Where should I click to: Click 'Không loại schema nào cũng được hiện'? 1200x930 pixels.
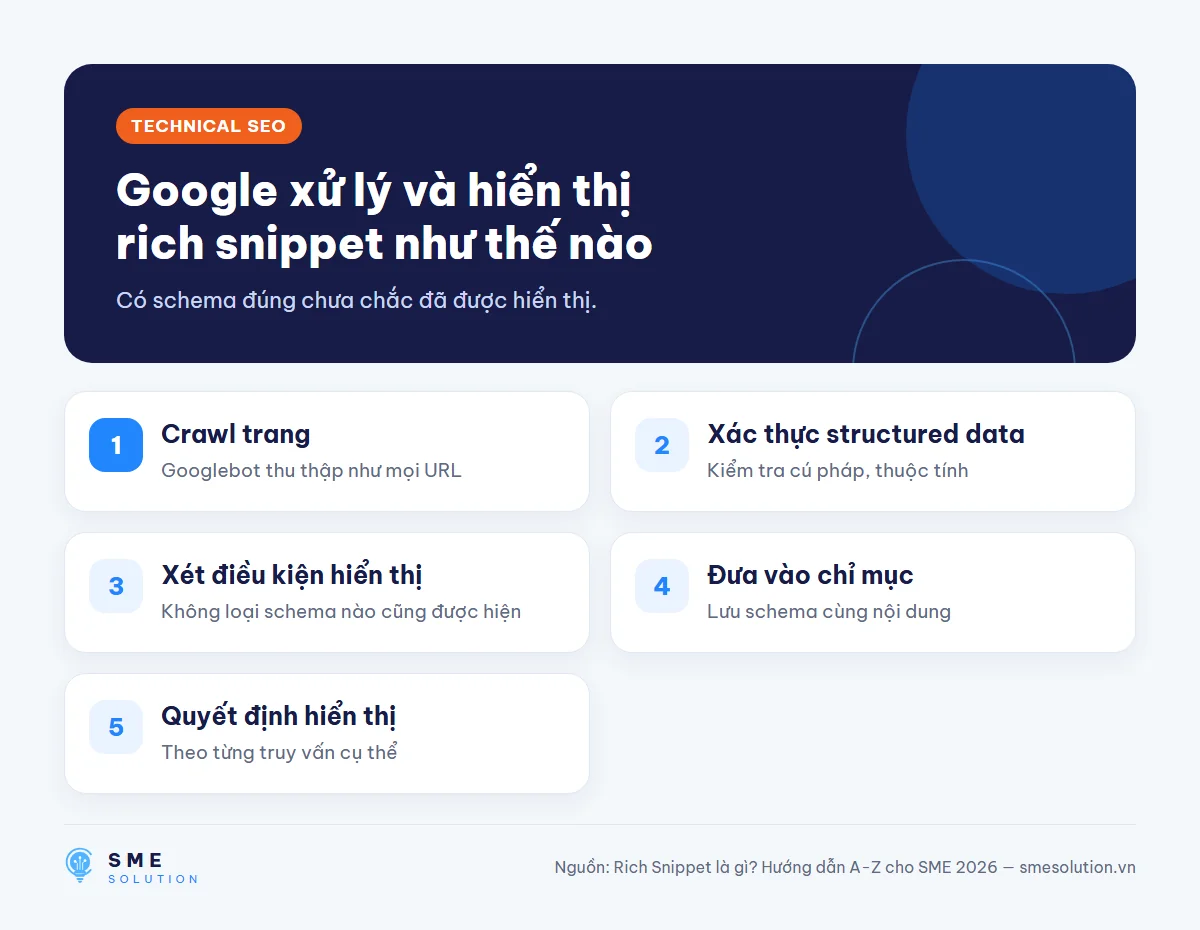coord(341,611)
